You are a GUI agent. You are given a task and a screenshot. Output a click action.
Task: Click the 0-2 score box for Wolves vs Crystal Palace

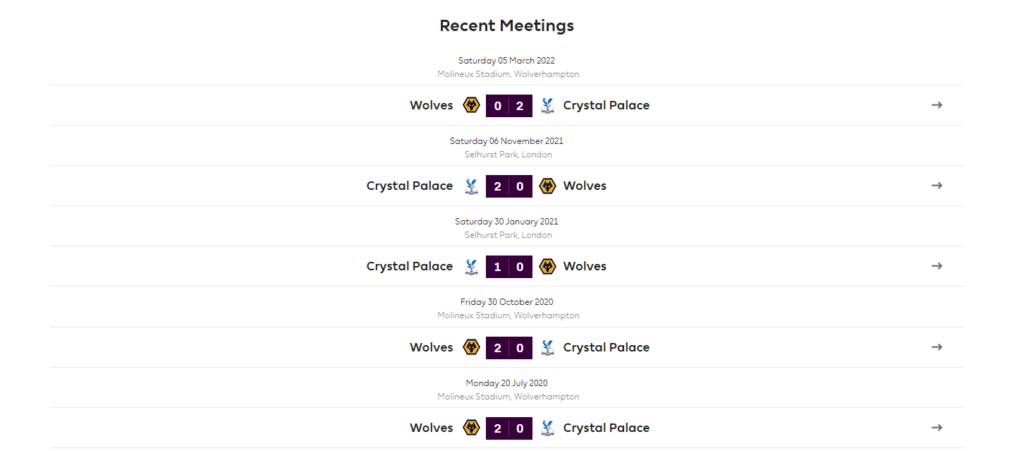[509, 106]
